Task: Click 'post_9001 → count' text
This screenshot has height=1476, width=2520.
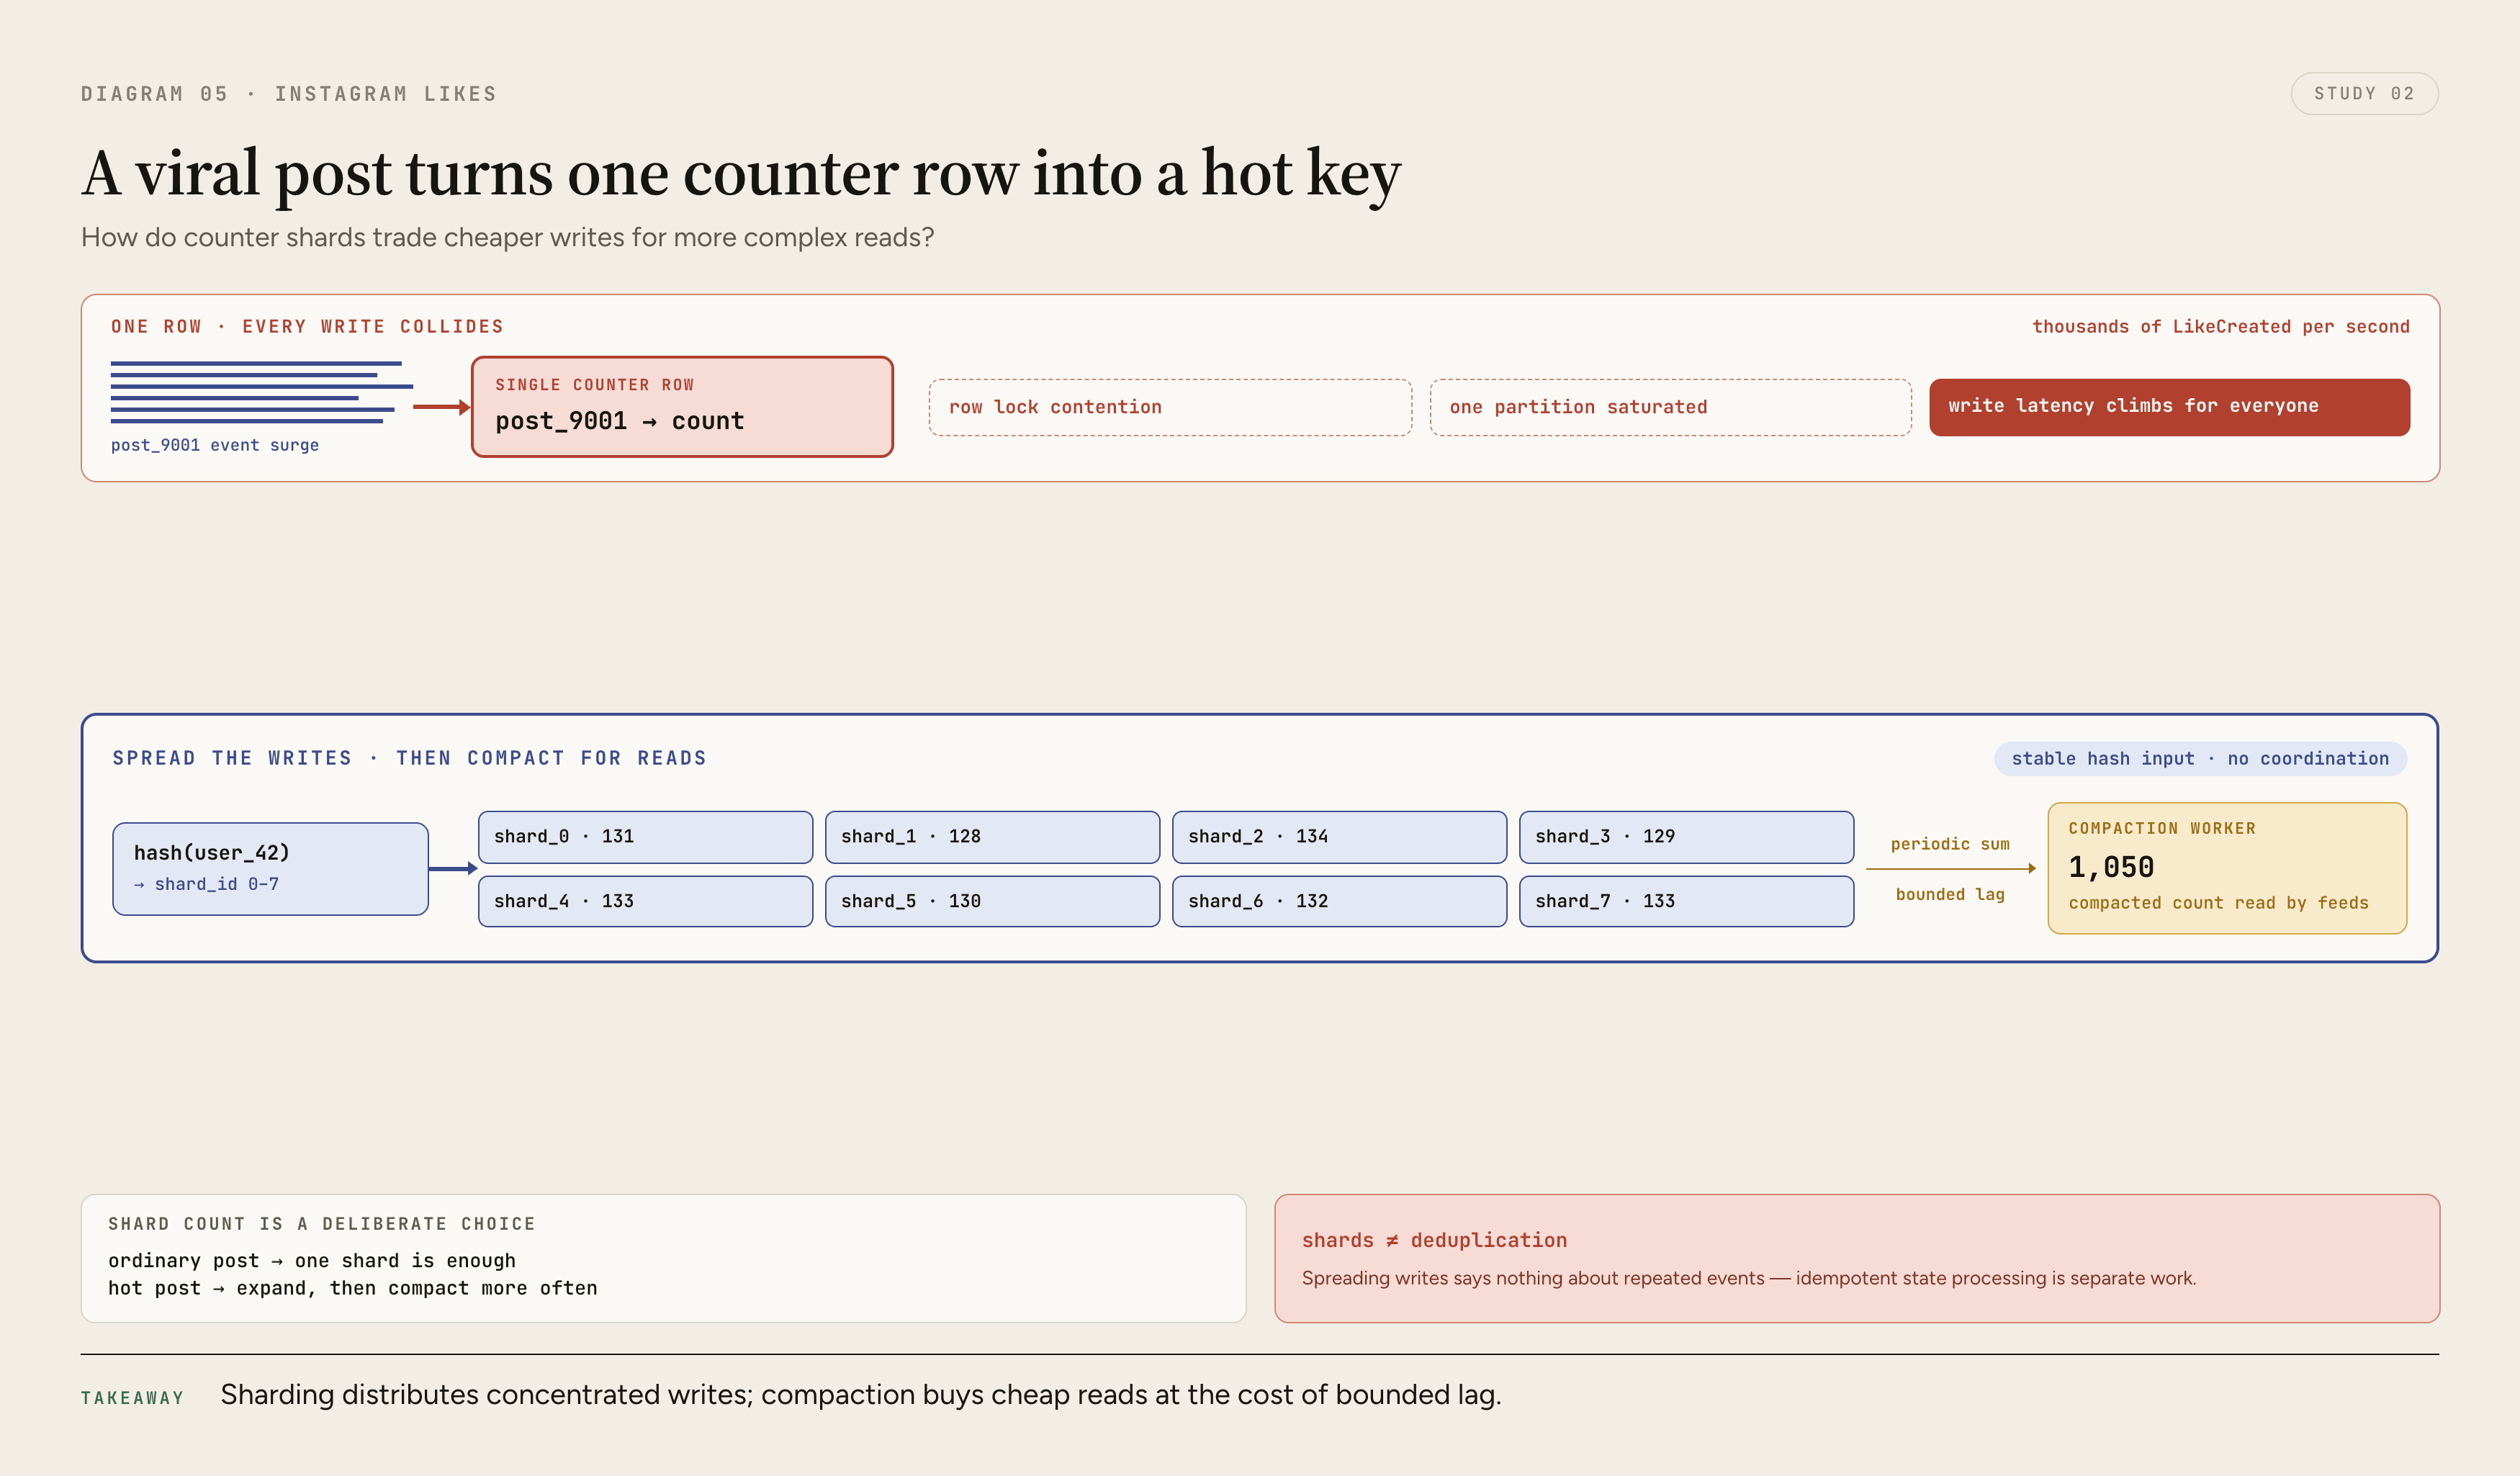Action: pyautogui.click(x=620, y=421)
